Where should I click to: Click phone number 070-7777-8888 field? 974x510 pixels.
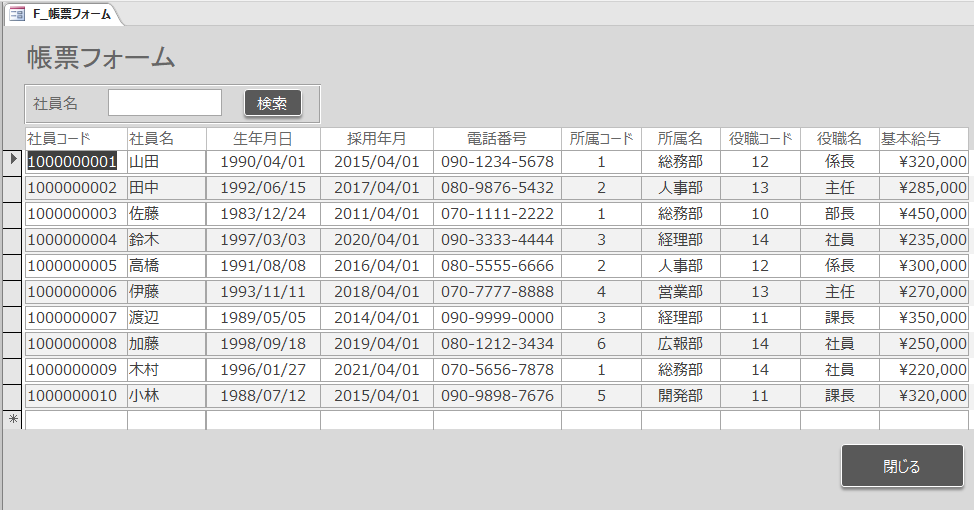tap(497, 292)
